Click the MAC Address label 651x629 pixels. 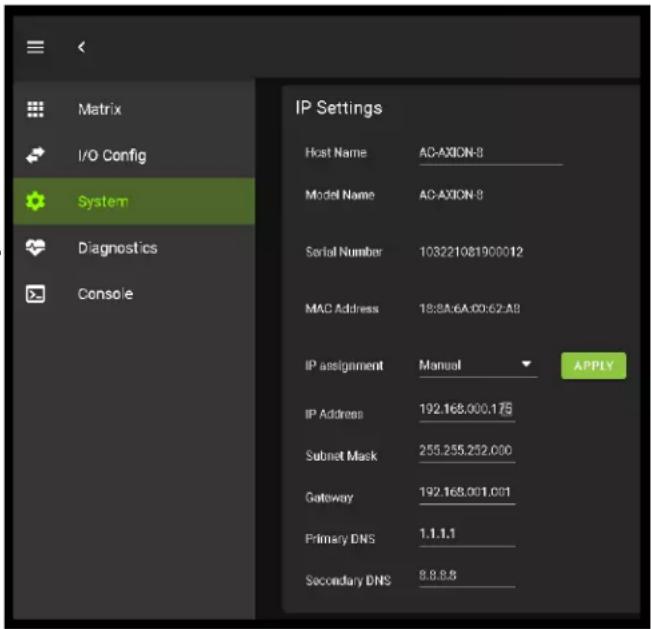[x=342, y=308]
